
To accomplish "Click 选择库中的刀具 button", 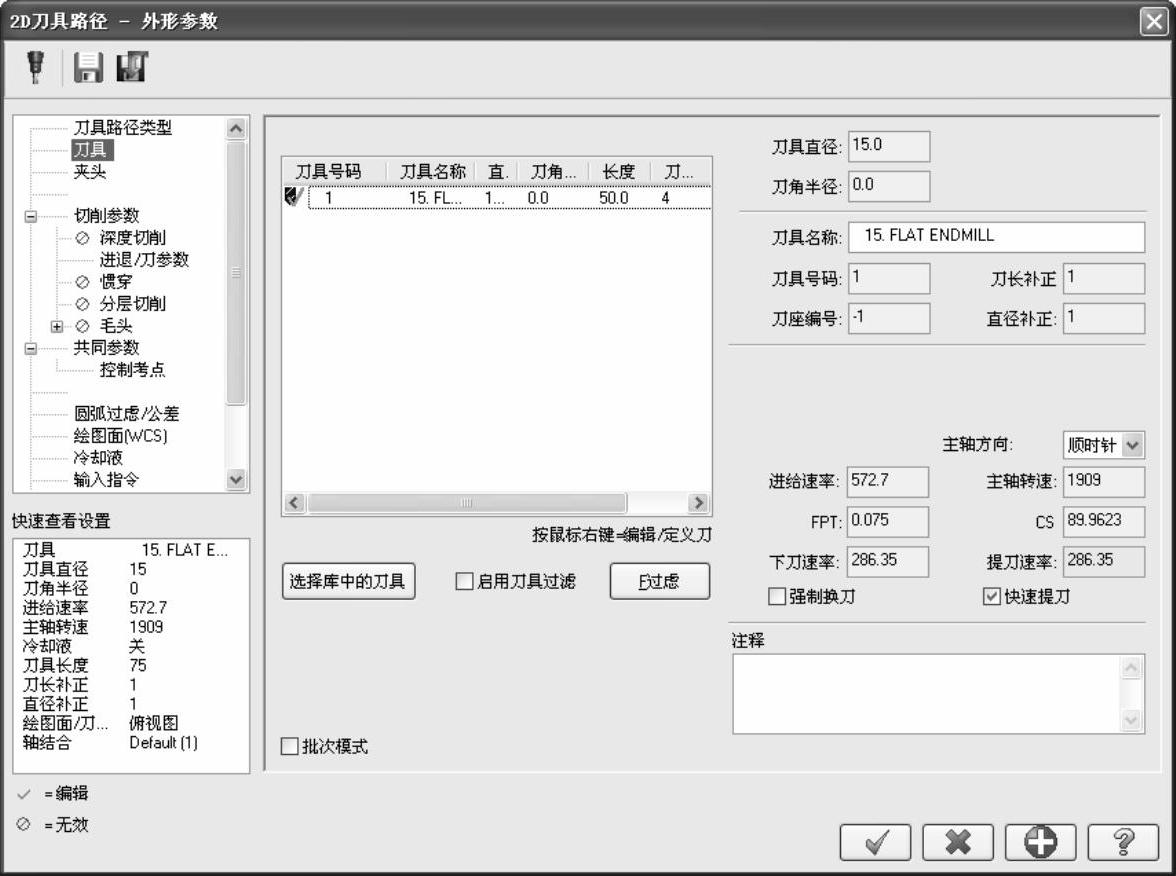I will pos(349,581).
